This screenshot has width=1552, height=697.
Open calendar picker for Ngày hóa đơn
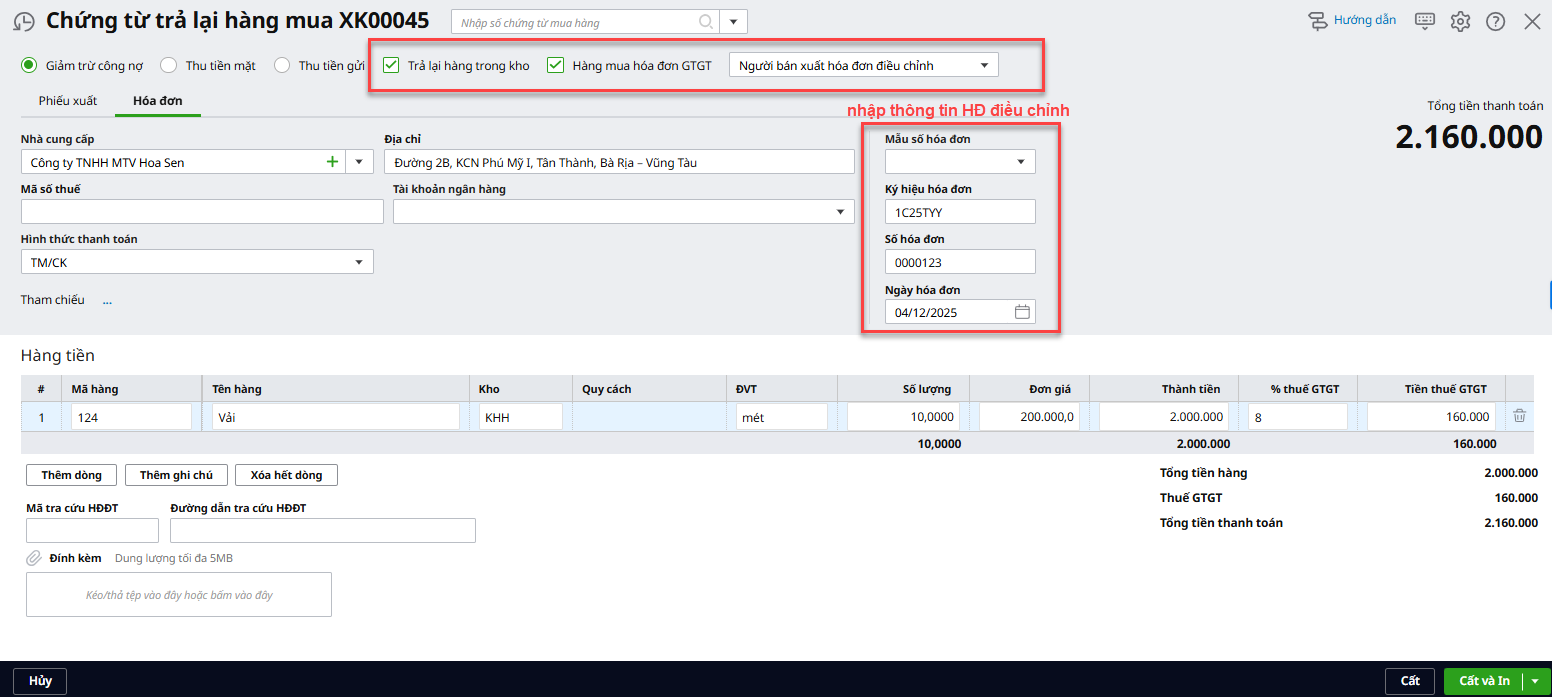(1022, 312)
